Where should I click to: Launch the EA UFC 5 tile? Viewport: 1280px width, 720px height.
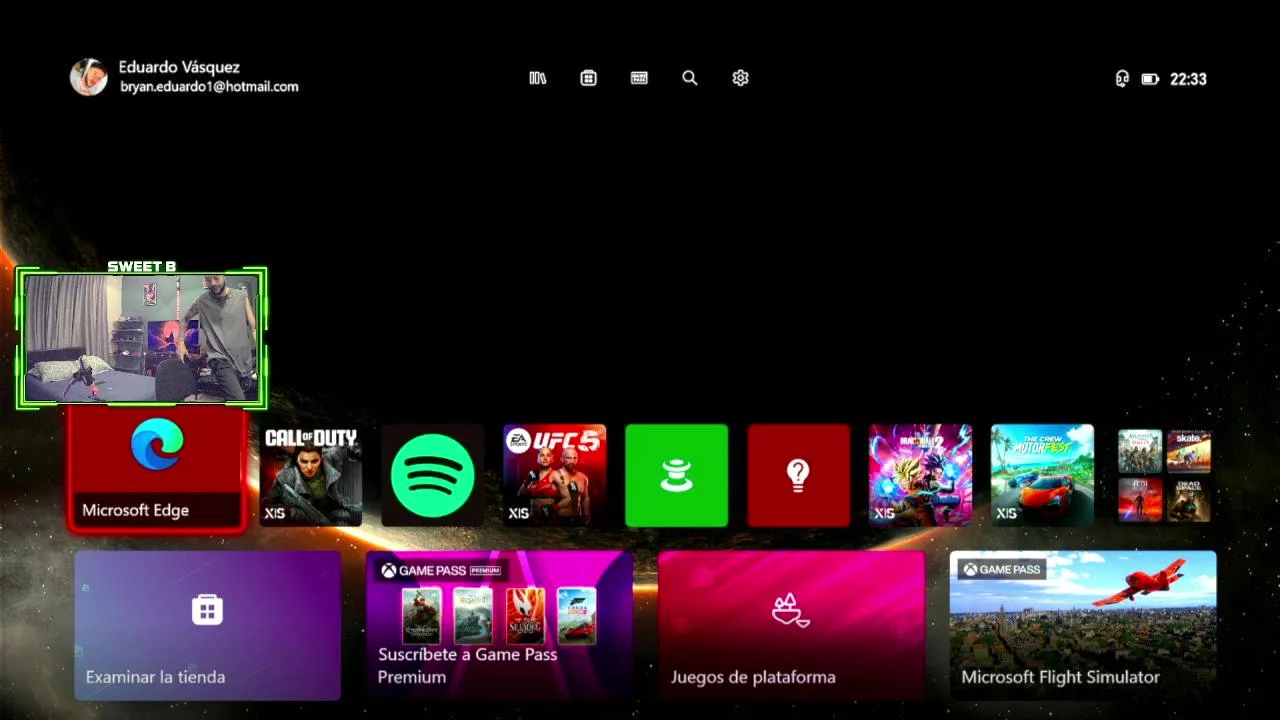[x=555, y=475]
